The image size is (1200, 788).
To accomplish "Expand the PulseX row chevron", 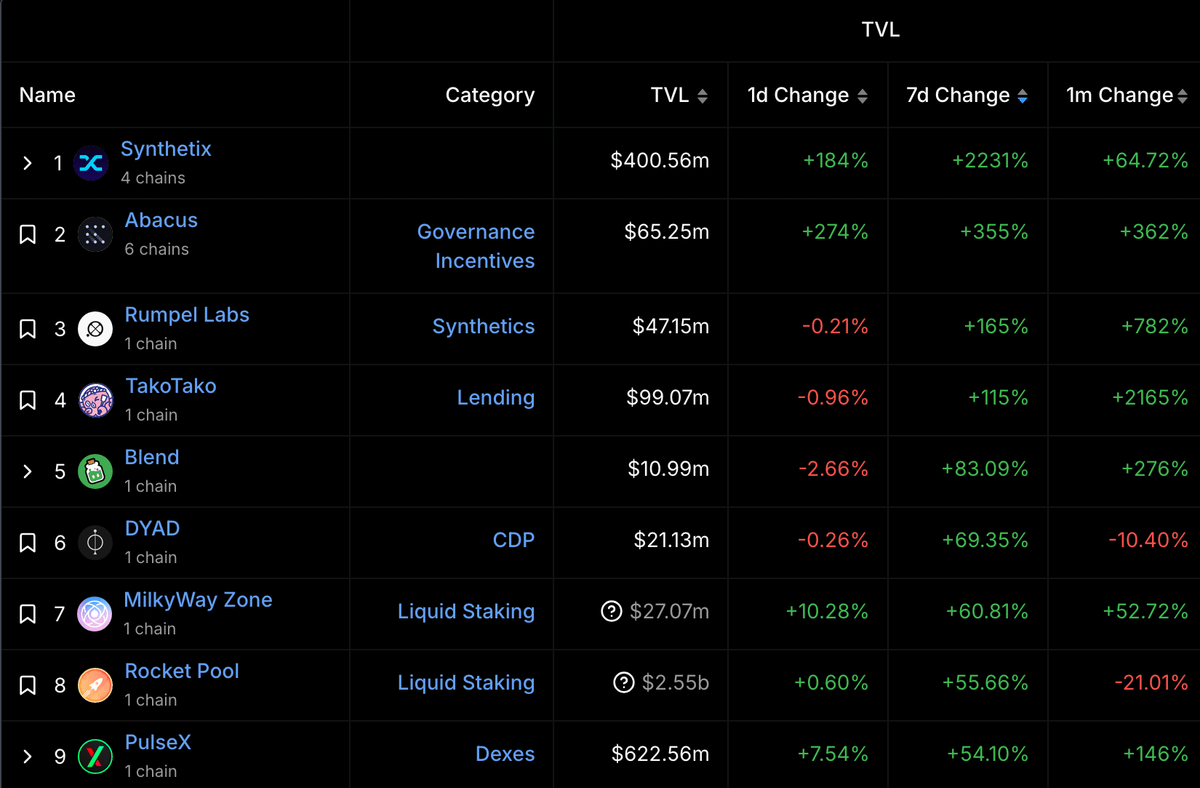I will pyautogui.click(x=28, y=756).
